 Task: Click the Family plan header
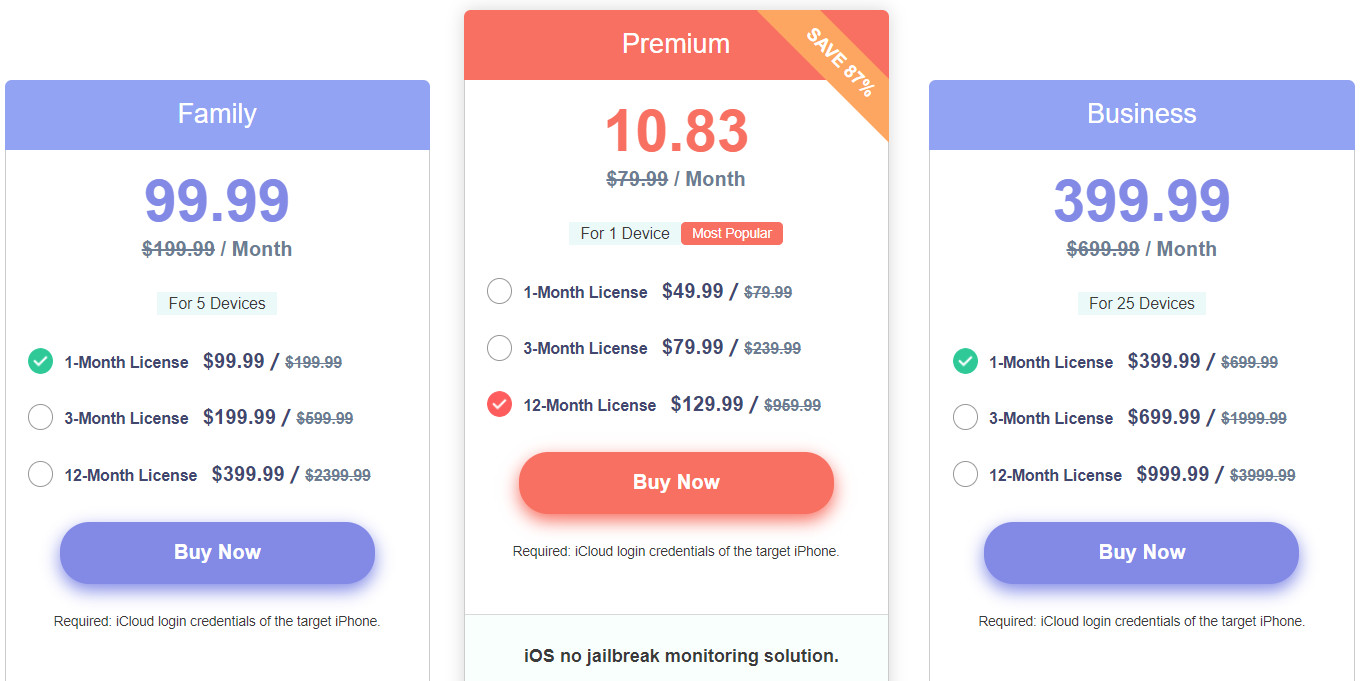216,114
